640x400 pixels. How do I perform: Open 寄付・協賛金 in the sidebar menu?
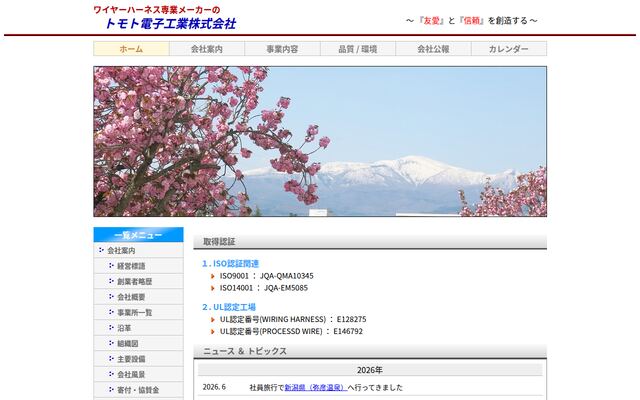pos(138,390)
